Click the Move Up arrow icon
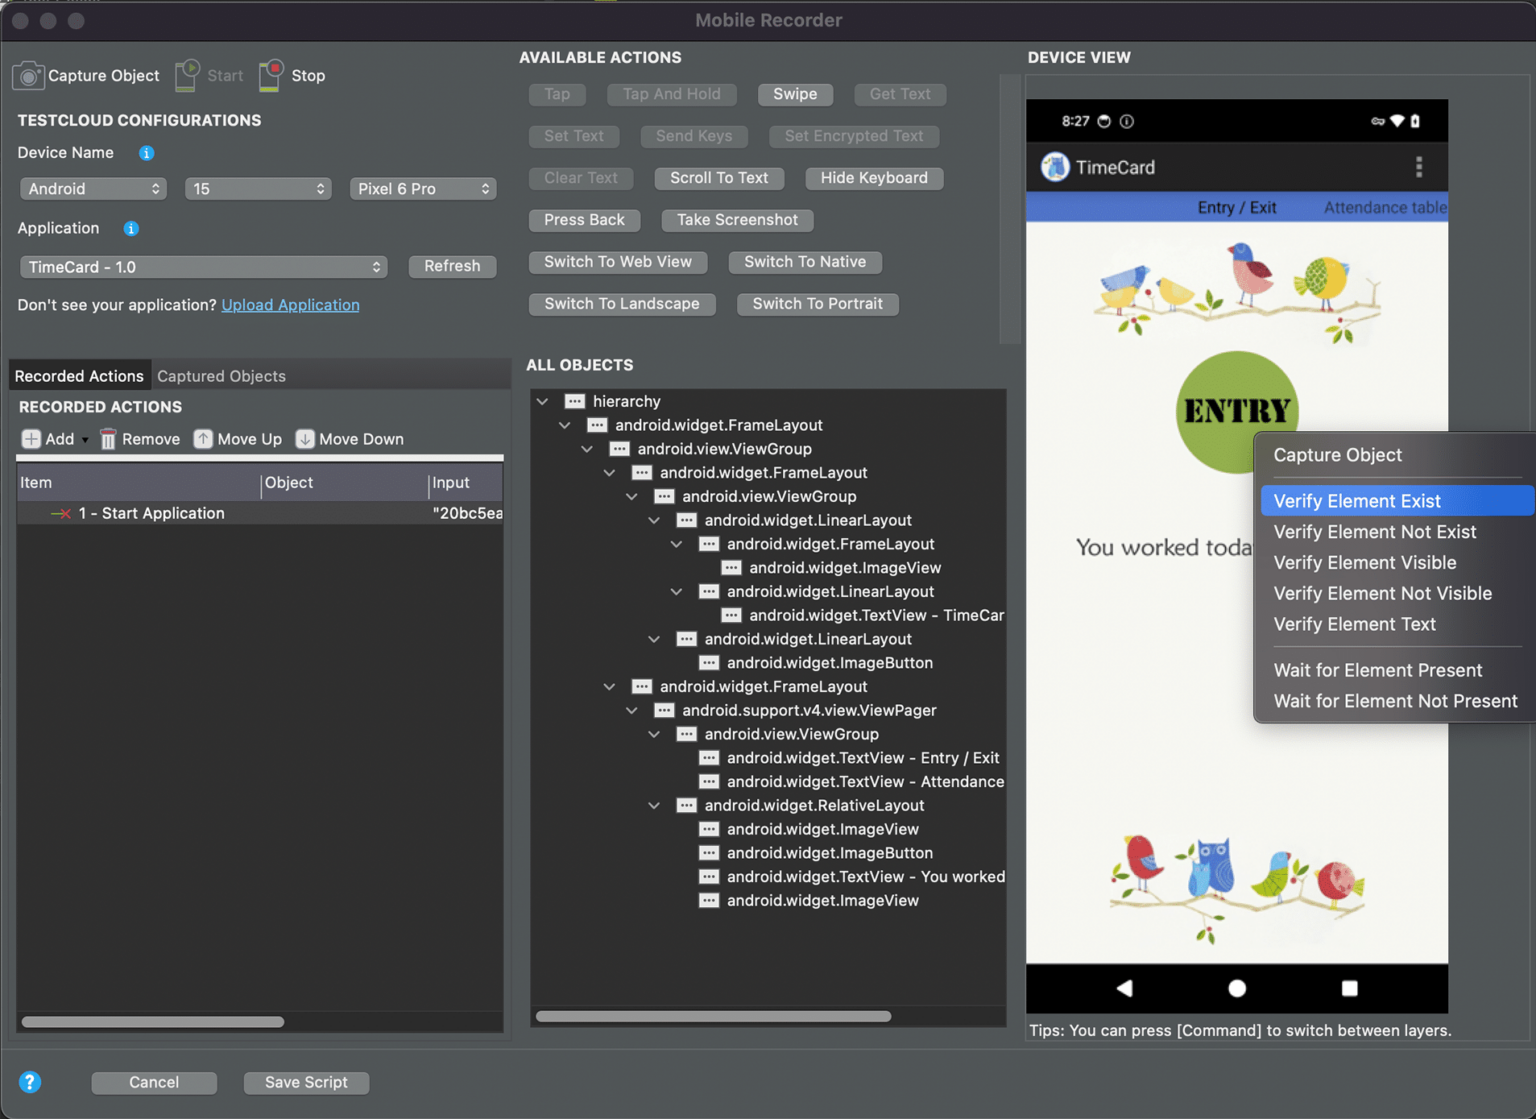The height and width of the screenshot is (1119, 1536). click(203, 438)
